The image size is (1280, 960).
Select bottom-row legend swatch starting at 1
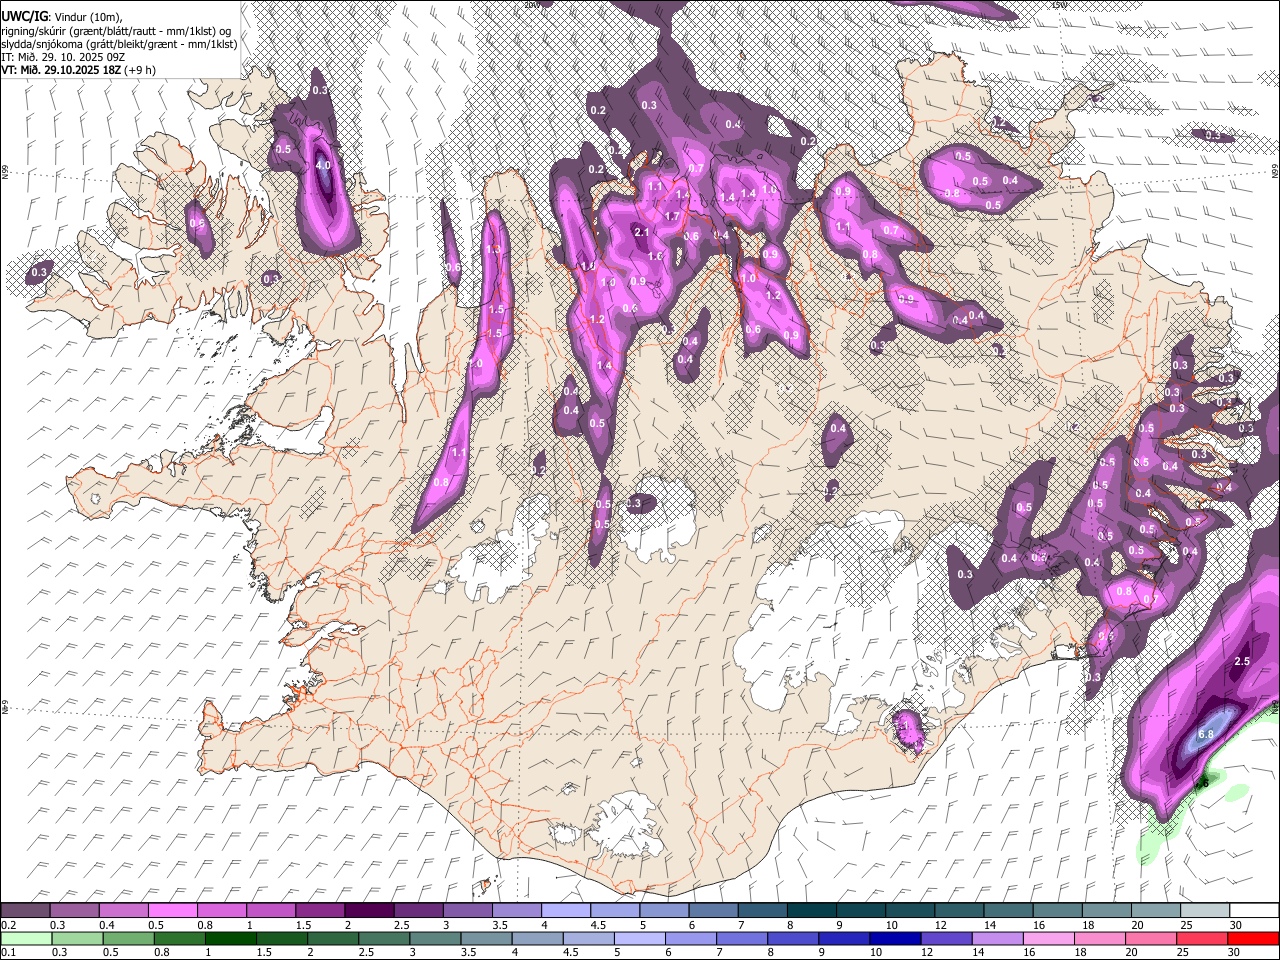pos(231,939)
